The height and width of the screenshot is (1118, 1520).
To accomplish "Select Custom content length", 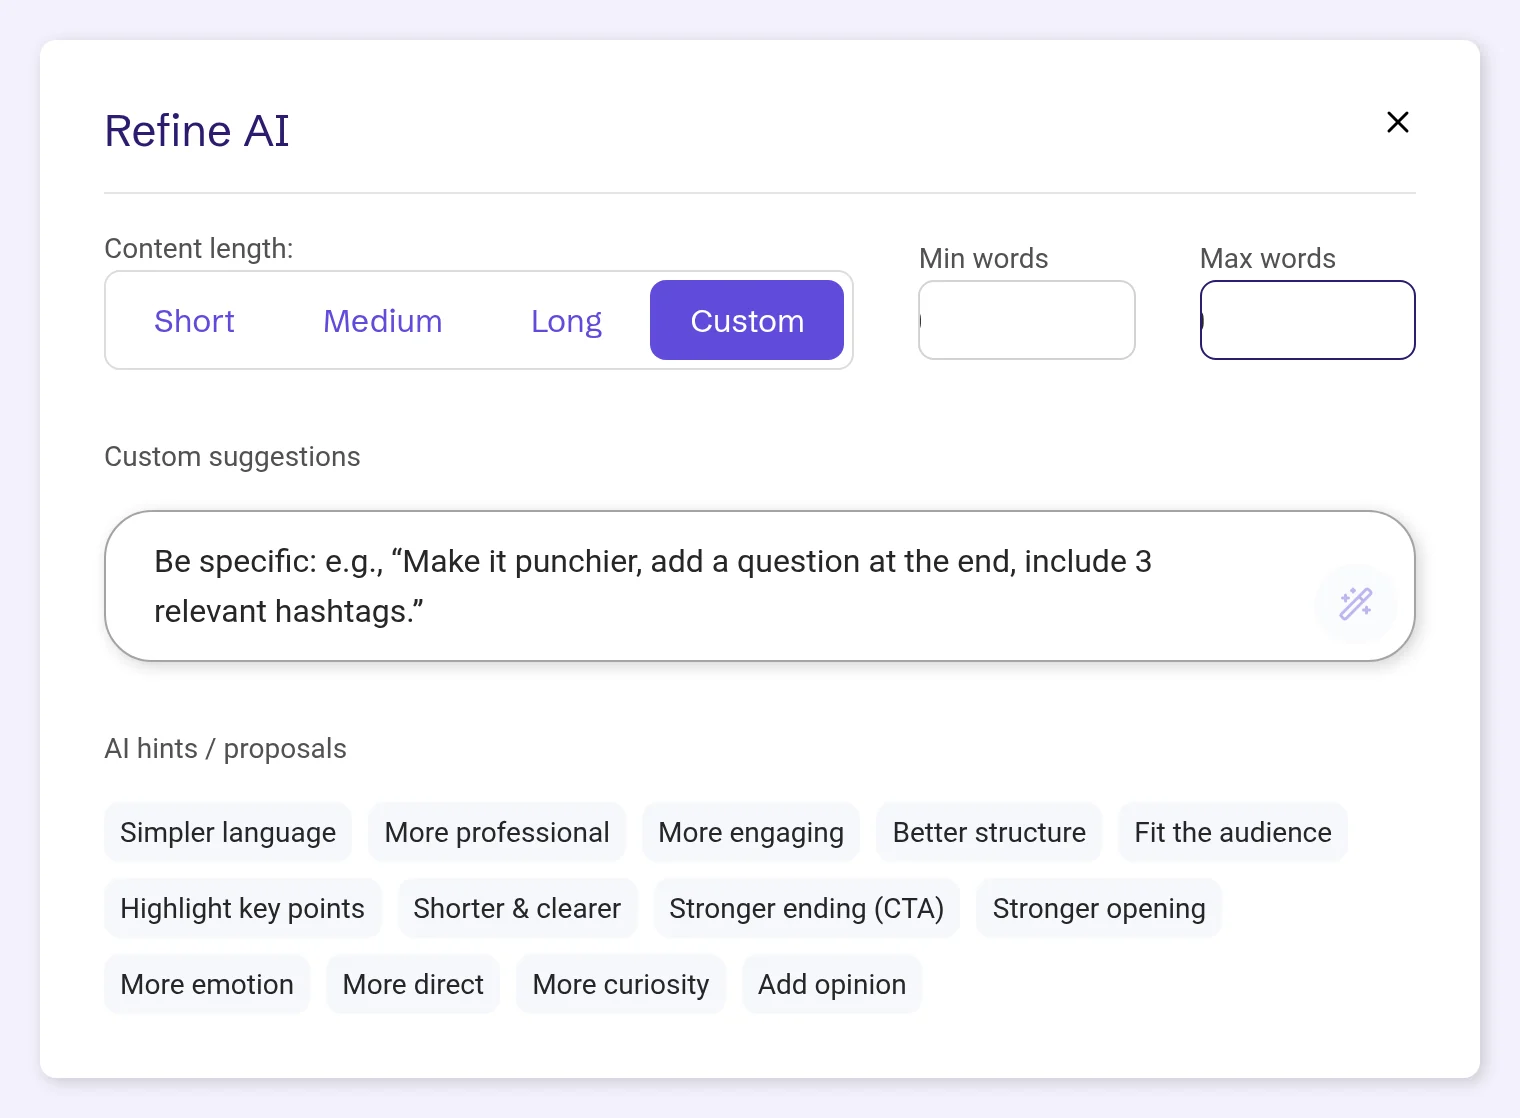I will (747, 321).
